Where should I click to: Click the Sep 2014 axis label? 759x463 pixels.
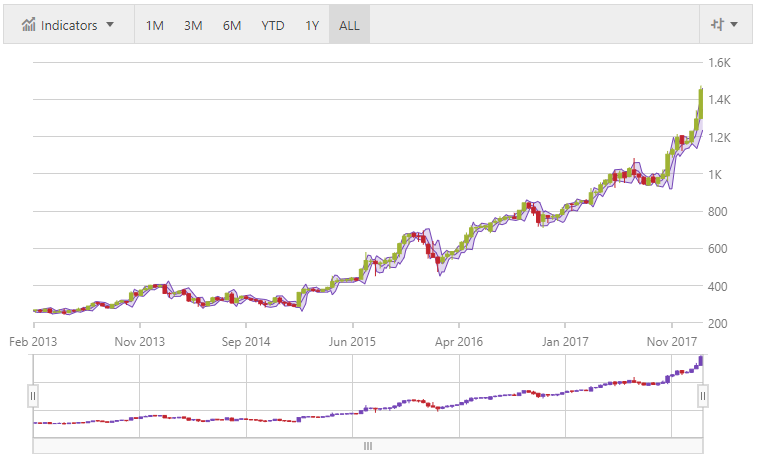246,342
